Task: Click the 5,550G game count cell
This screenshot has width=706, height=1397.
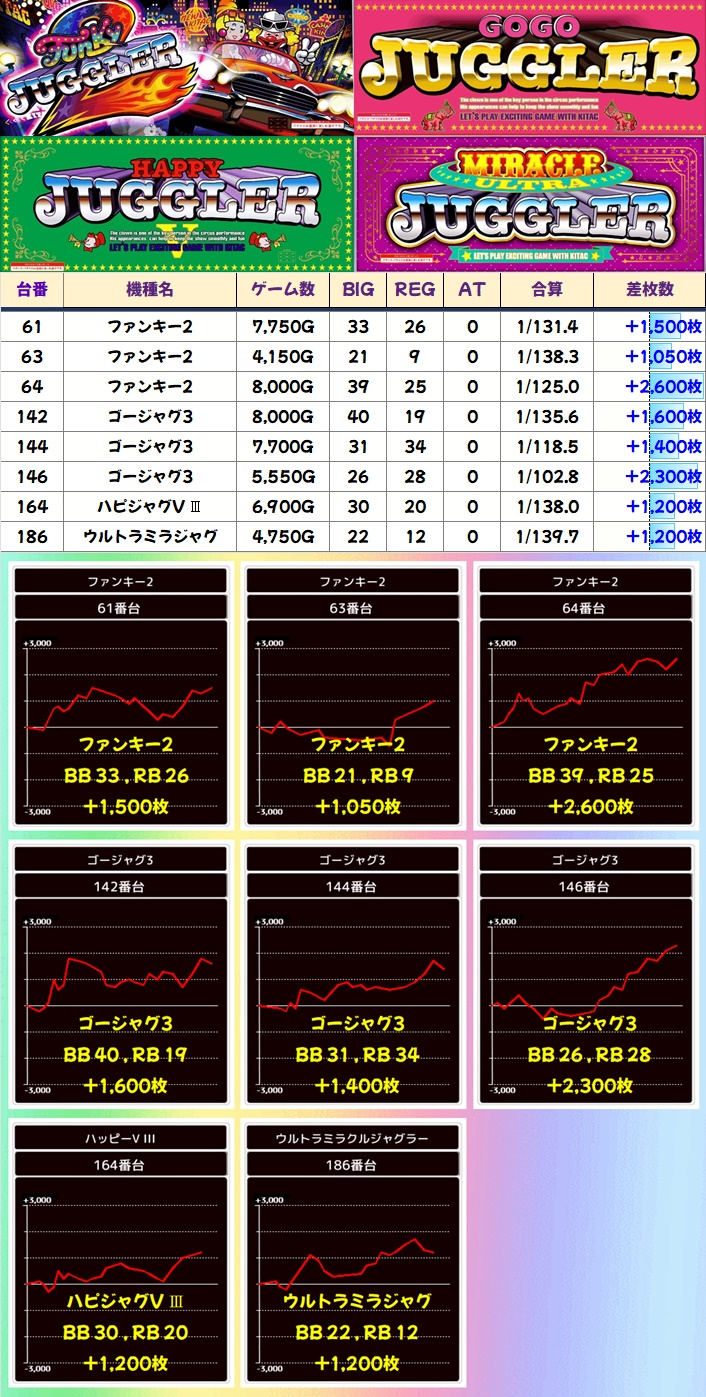Action: 283,476
